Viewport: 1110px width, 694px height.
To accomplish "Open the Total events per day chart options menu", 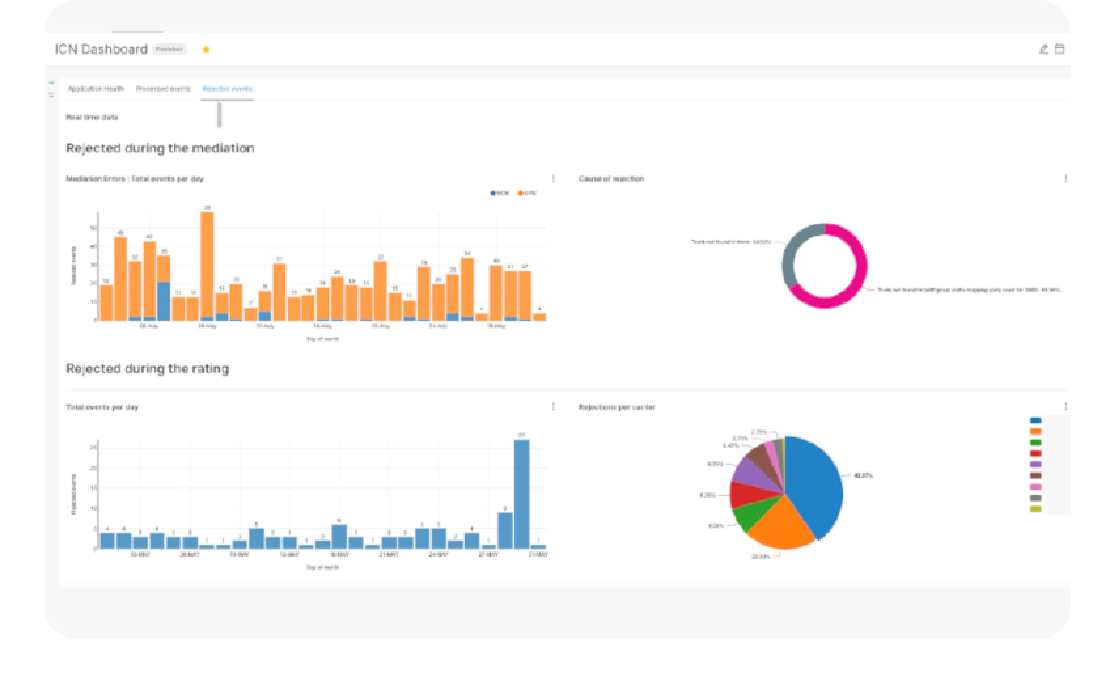I will pyautogui.click(x=554, y=406).
